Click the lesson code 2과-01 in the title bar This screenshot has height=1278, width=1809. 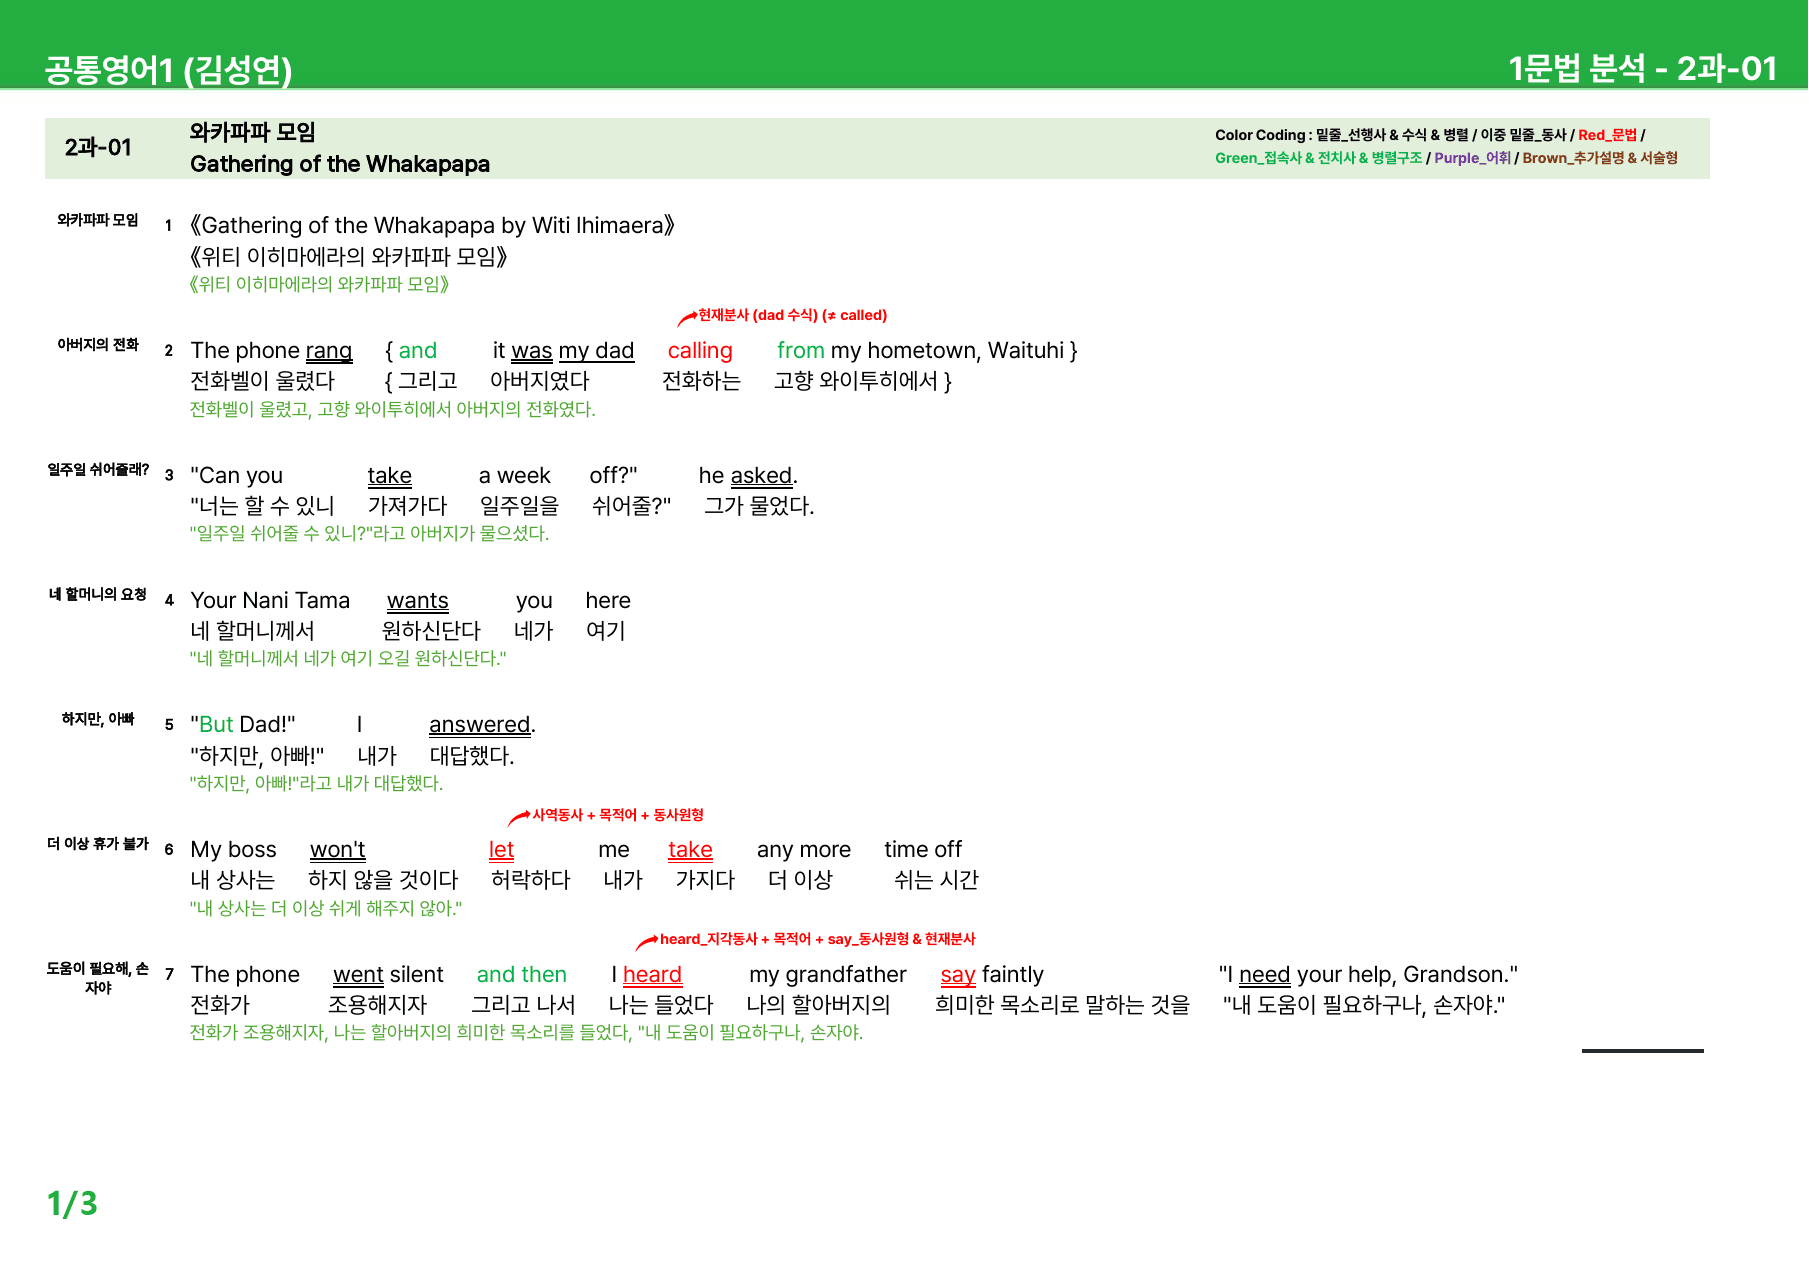click(98, 148)
